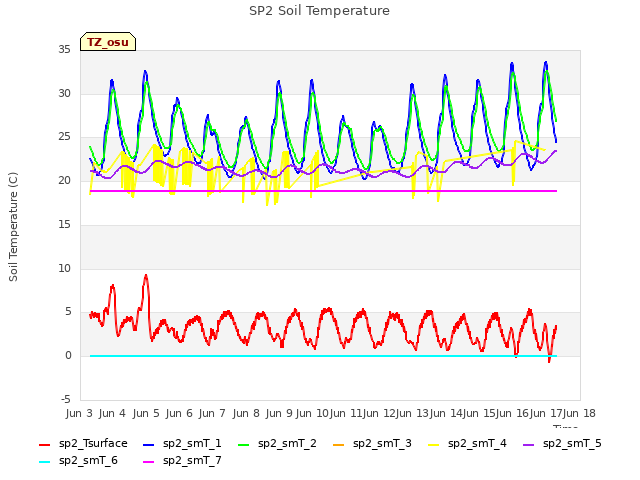Click the sp2_Tsurface legend entry
This screenshot has height=480, width=640.
tap(83, 443)
